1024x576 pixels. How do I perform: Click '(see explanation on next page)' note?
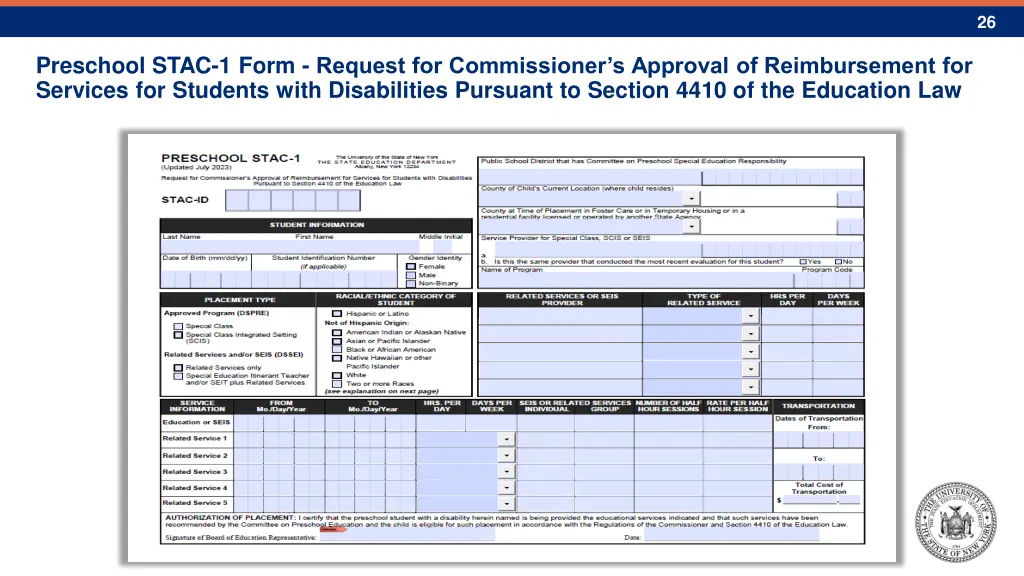381,391
